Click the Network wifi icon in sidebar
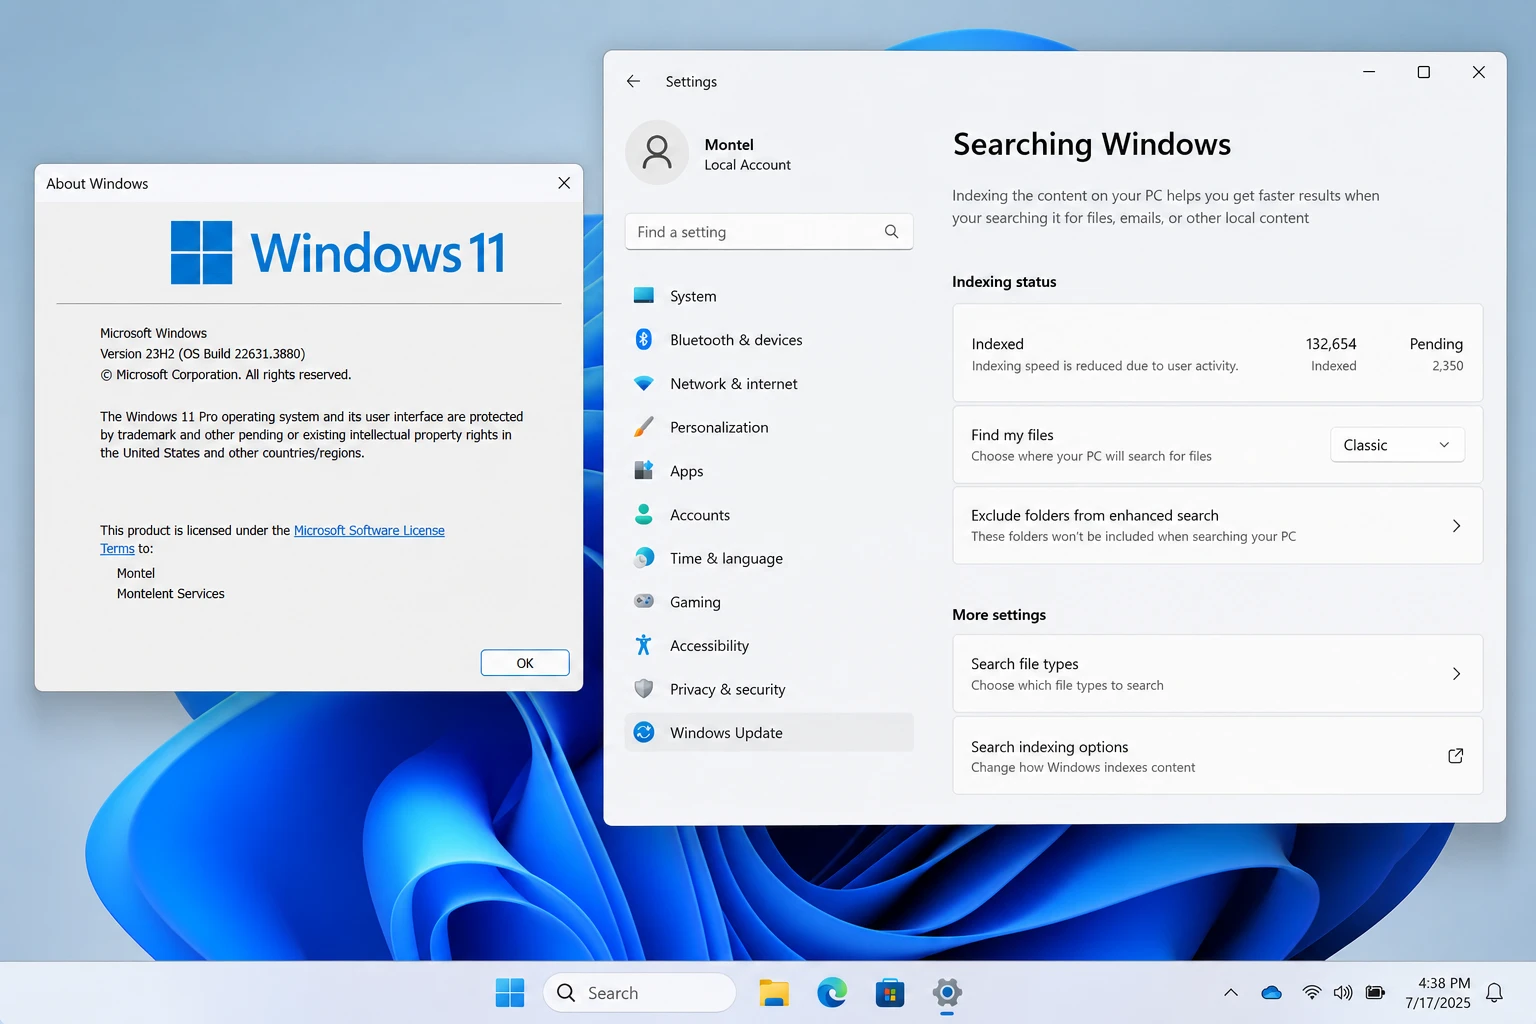1536x1024 pixels. [x=644, y=384]
